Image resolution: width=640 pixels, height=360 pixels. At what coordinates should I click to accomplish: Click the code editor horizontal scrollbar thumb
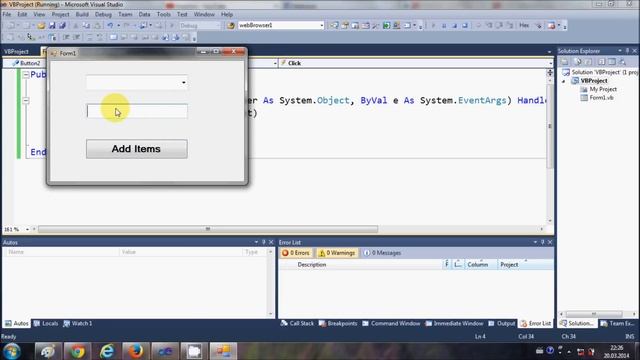click(208, 229)
